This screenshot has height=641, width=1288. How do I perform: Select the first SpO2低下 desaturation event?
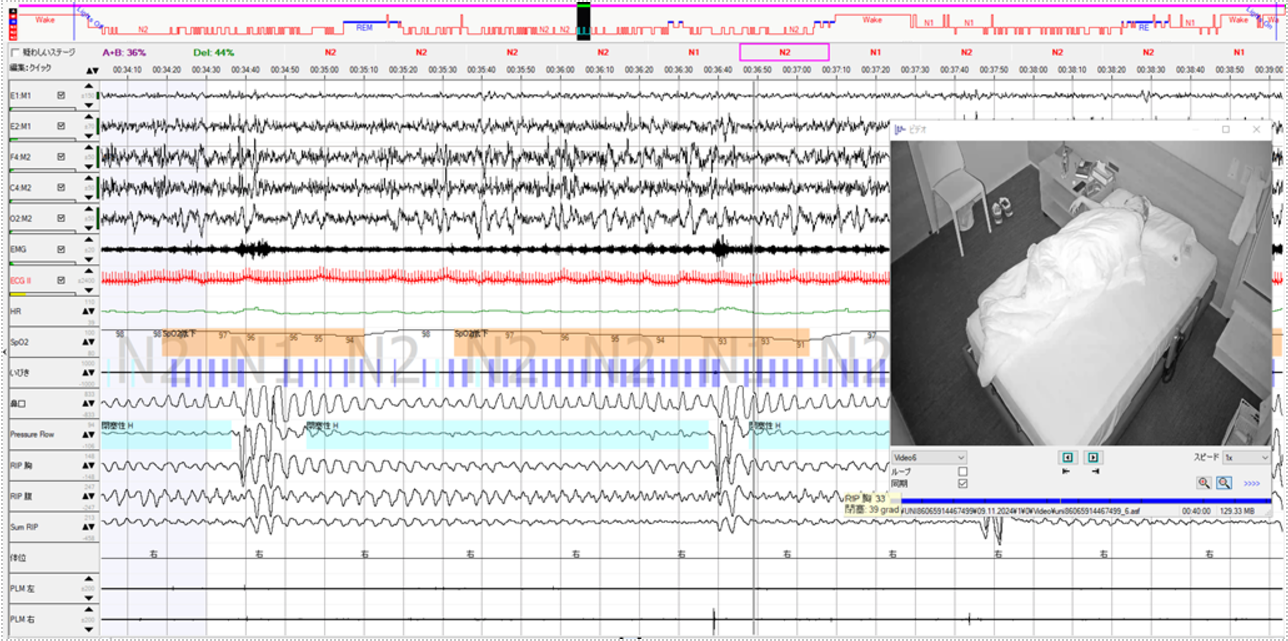coord(262,341)
